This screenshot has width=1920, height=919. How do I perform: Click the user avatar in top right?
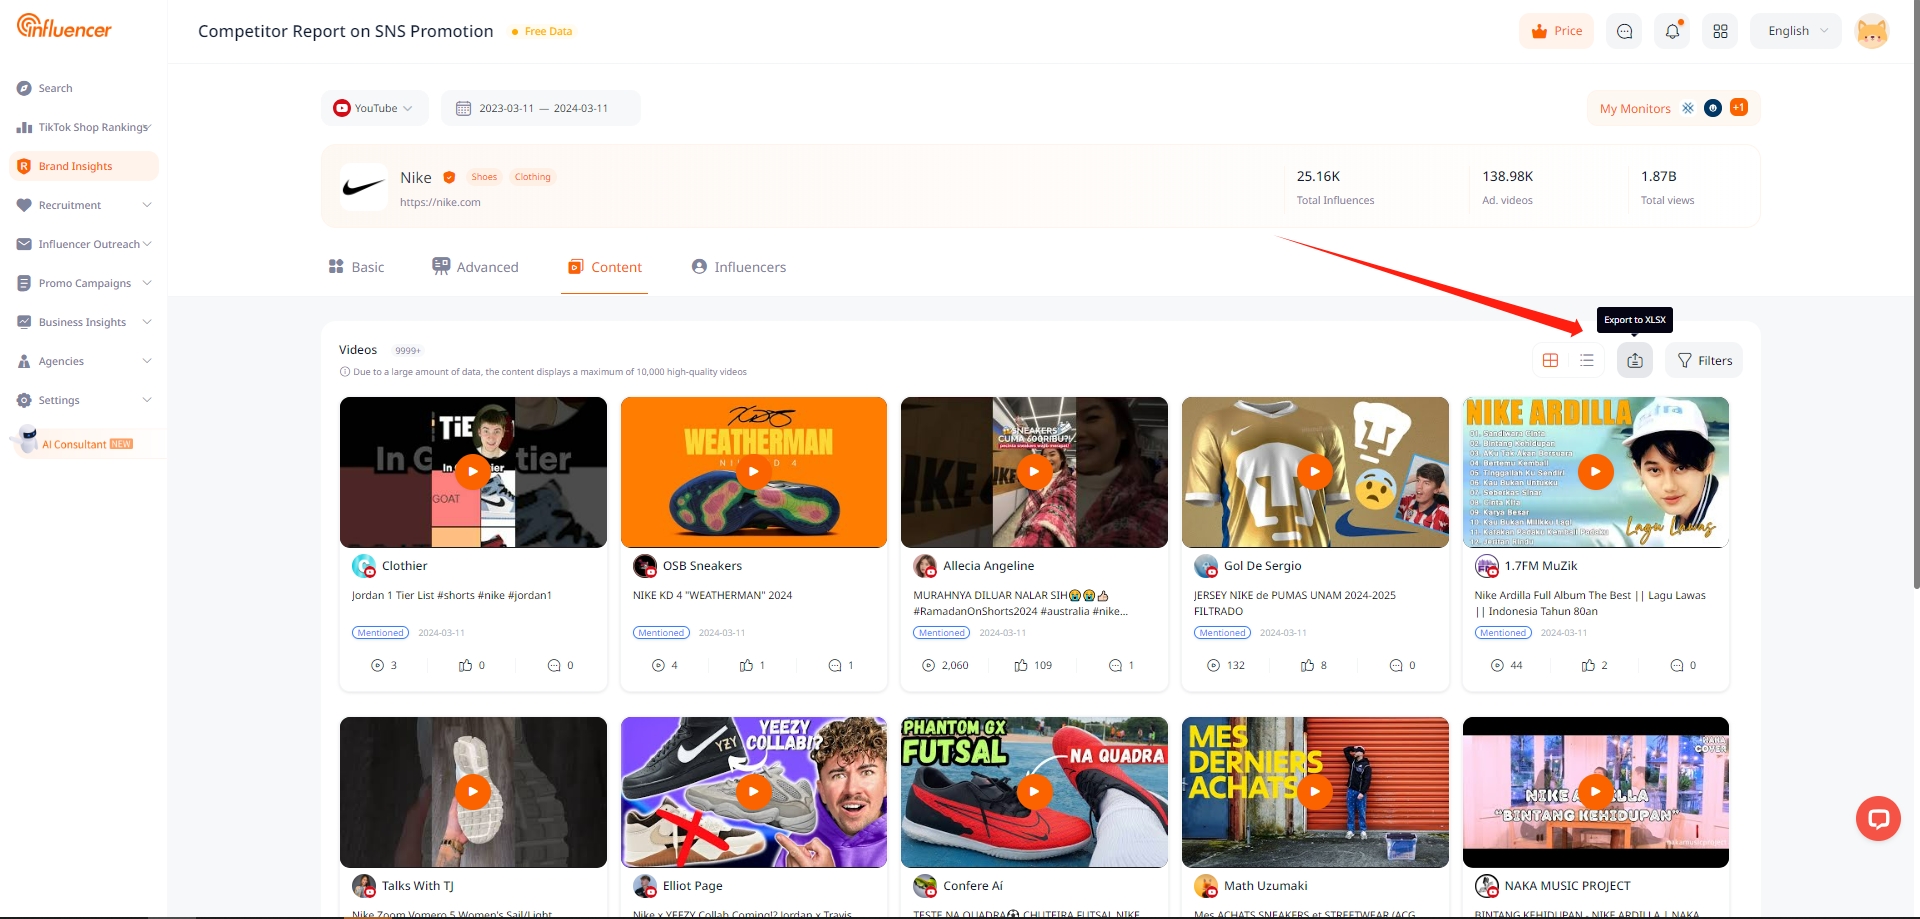pyautogui.click(x=1871, y=31)
